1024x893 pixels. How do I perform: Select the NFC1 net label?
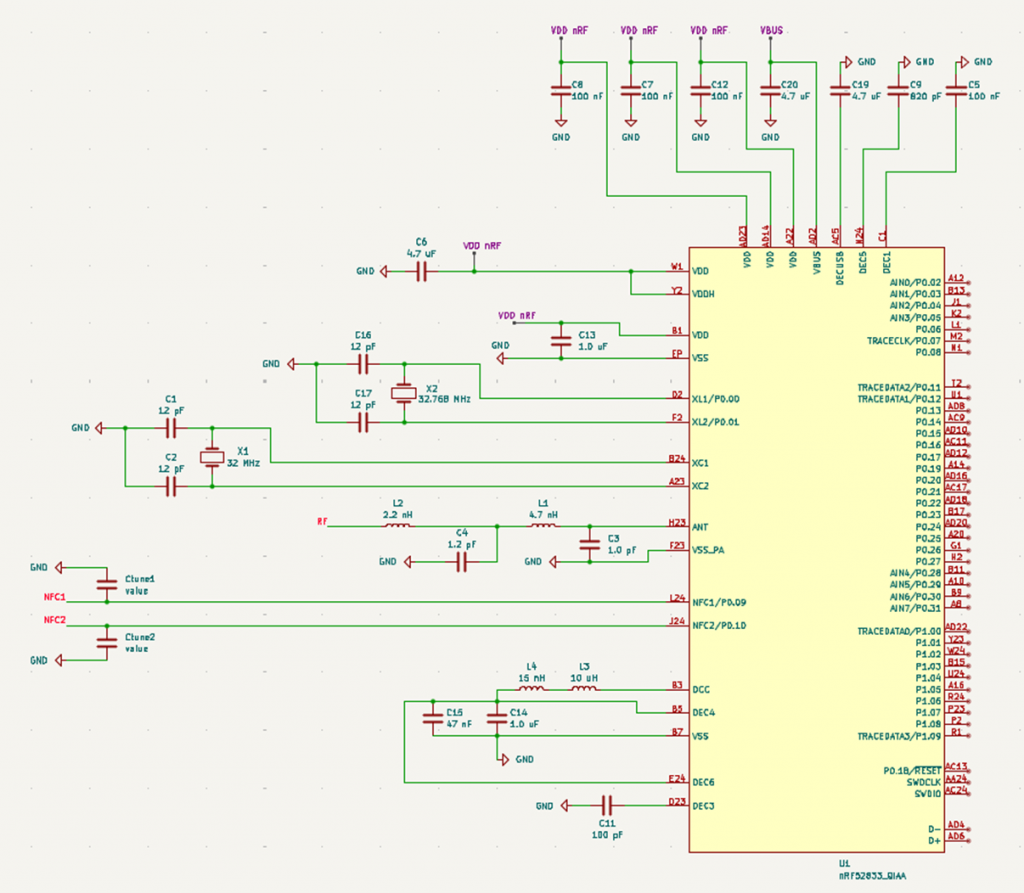[54, 597]
